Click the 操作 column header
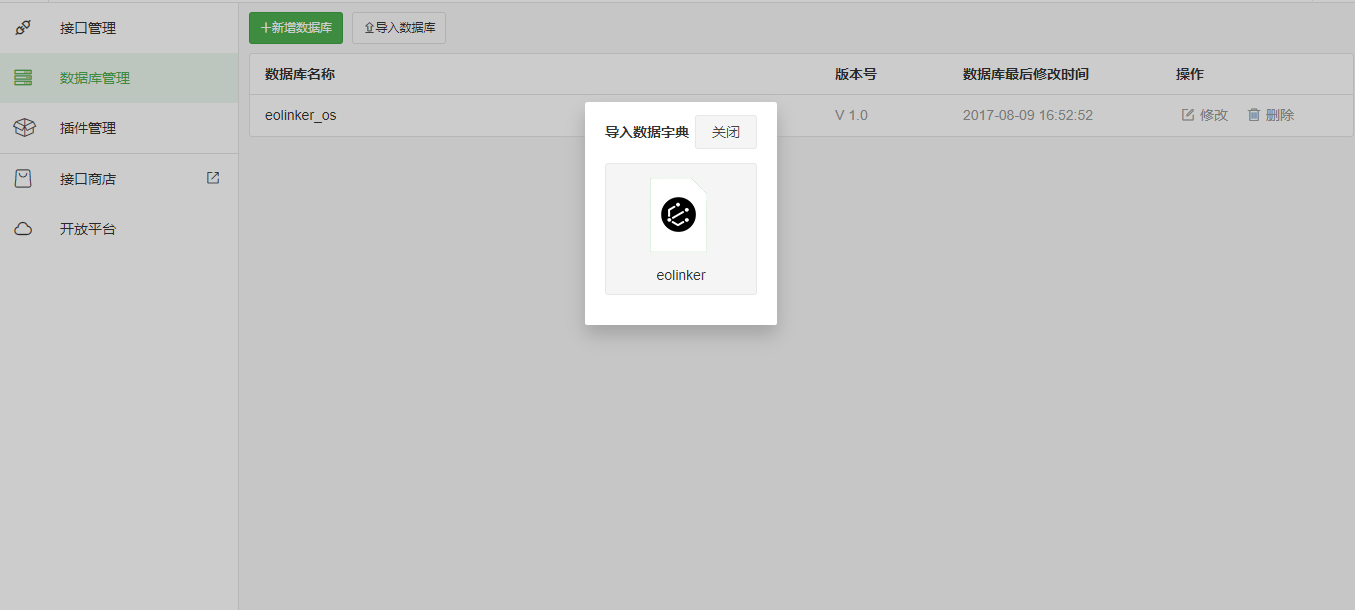1355x610 pixels. point(1190,74)
